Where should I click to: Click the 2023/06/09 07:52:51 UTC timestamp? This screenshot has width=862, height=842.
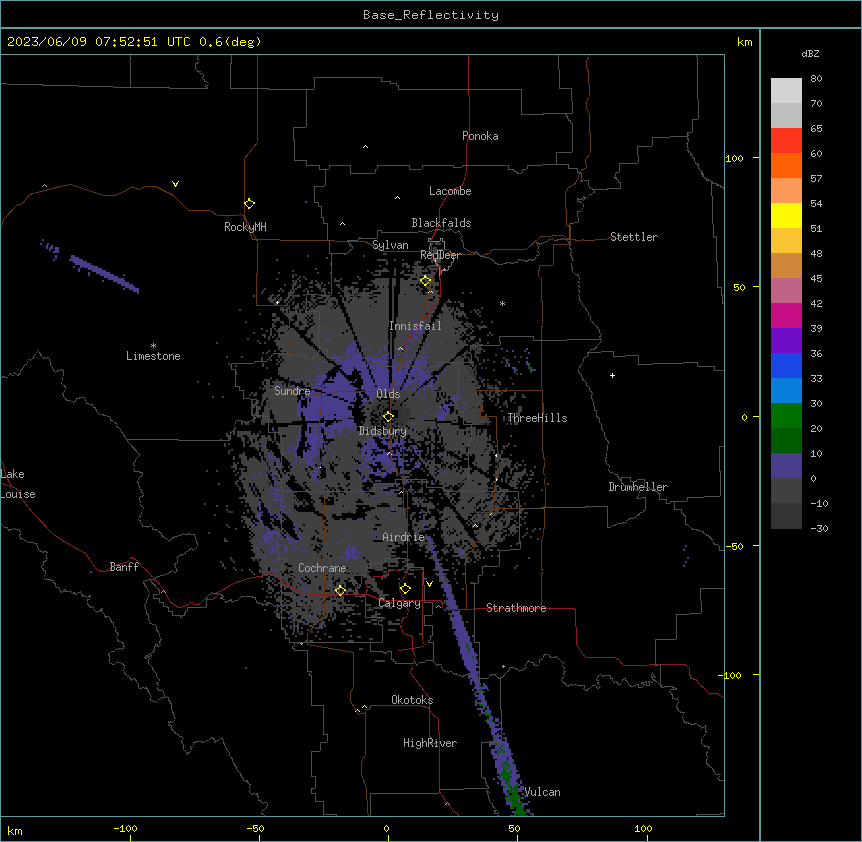click(x=99, y=42)
